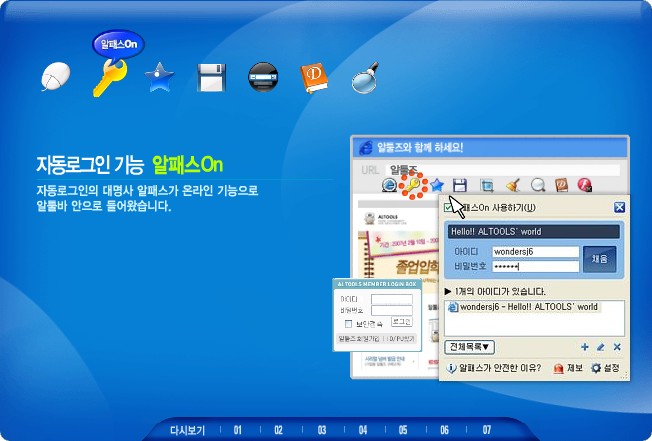Open the large floppy disk save icon
Image resolution: width=652 pixels, height=441 pixels.
pyautogui.click(x=211, y=77)
